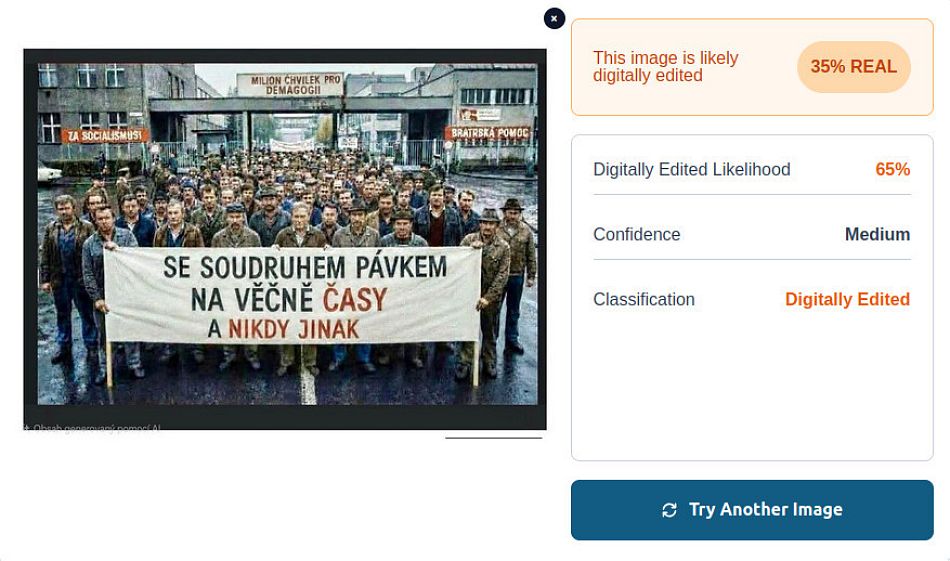Click the red "ZA SOCIALISMUS" sign in photo
Screen dimensions: 950x561
105,136
